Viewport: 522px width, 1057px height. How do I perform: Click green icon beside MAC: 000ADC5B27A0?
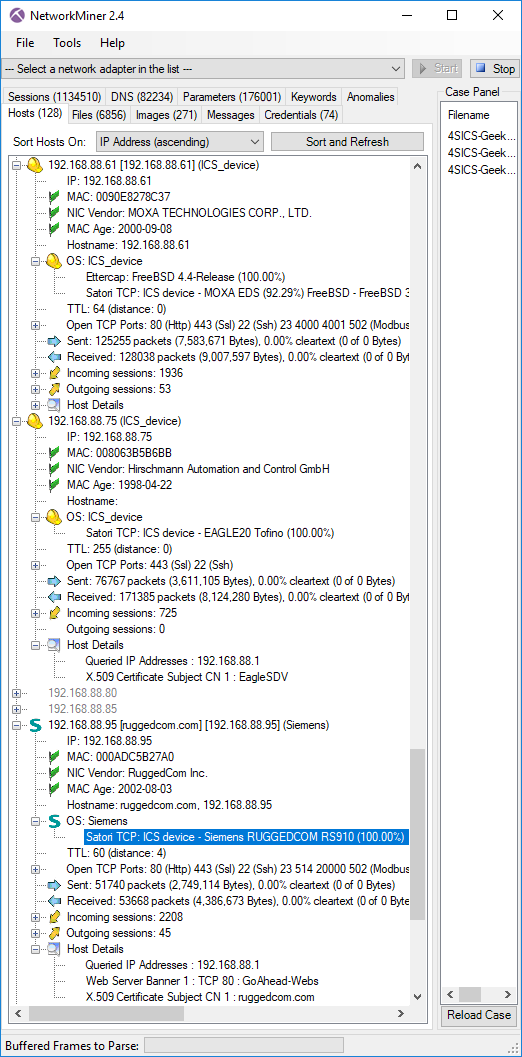[x=55, y=757]
